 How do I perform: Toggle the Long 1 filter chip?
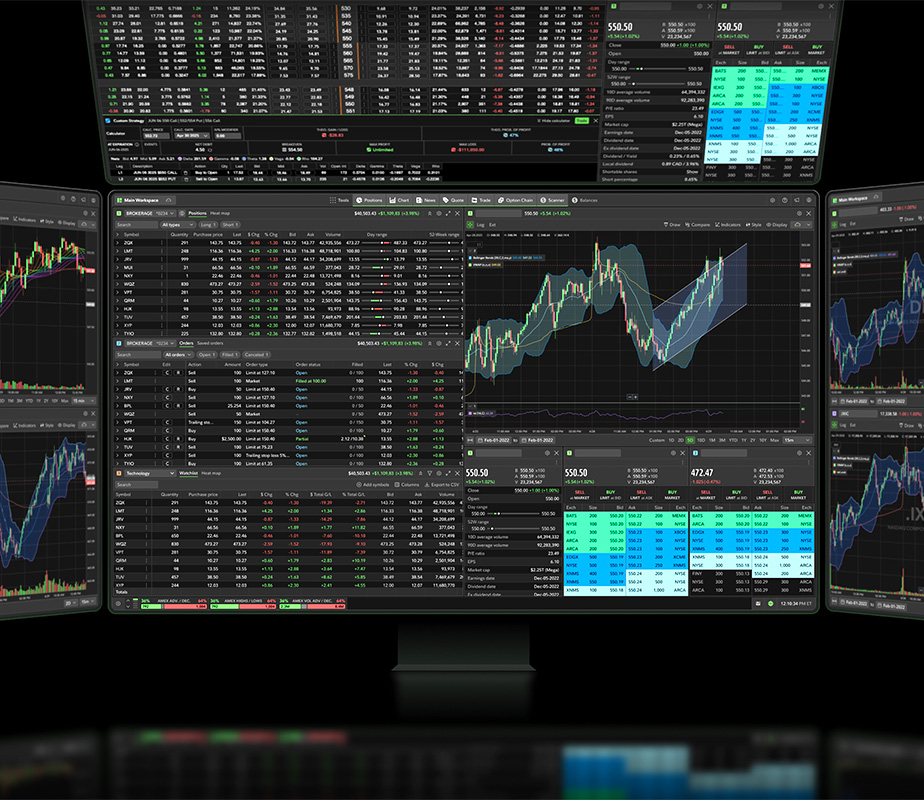click(207, 225)
